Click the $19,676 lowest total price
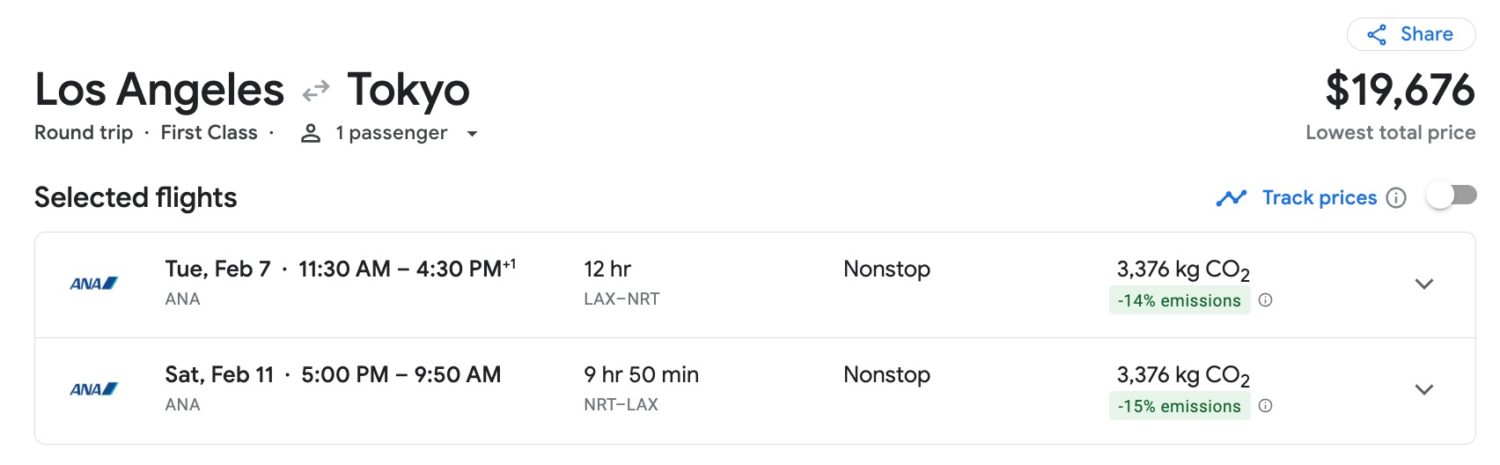1500x465 pixels. (1400, 90)
